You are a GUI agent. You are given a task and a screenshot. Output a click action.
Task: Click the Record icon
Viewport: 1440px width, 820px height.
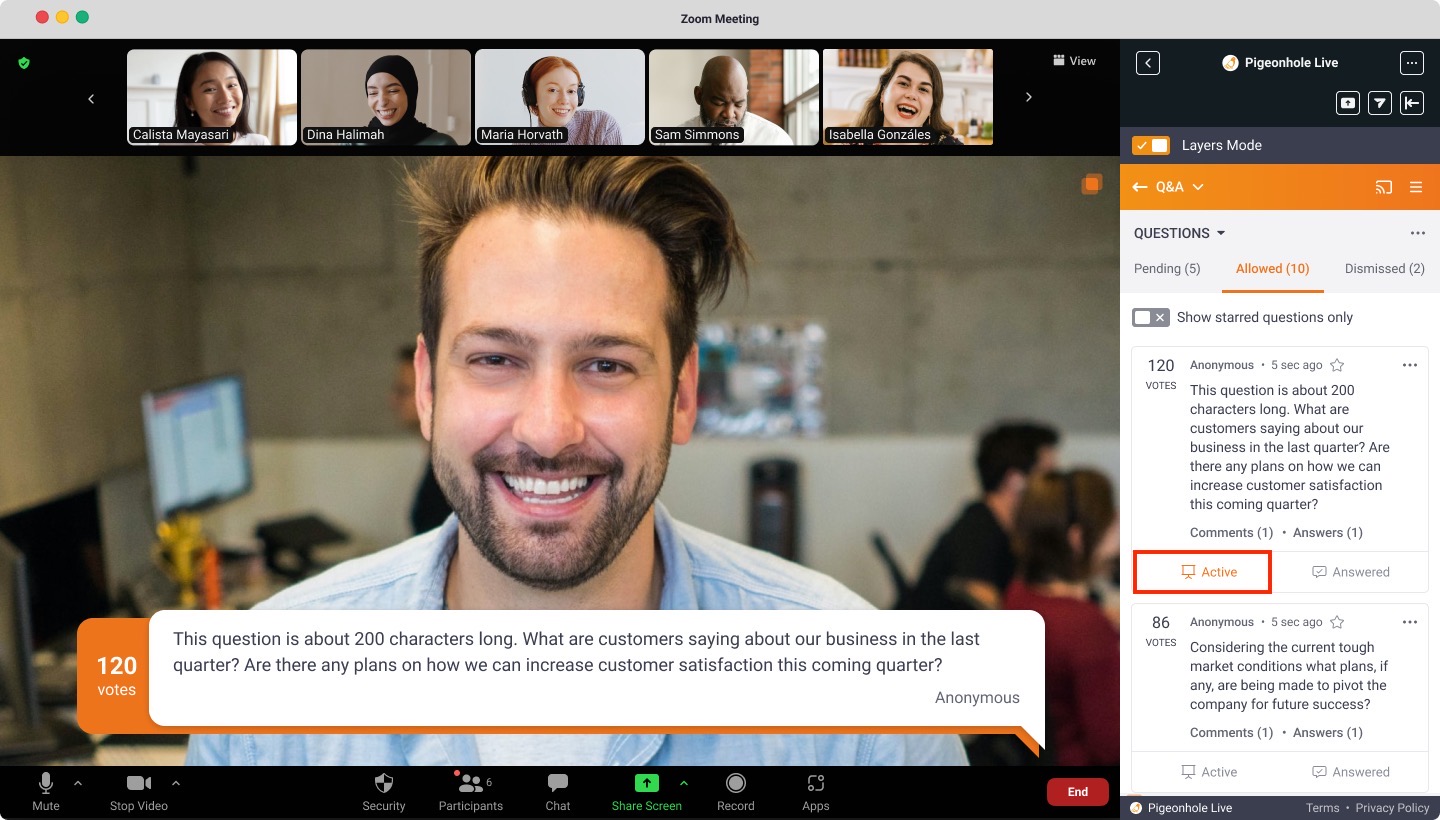pos(736,783)
